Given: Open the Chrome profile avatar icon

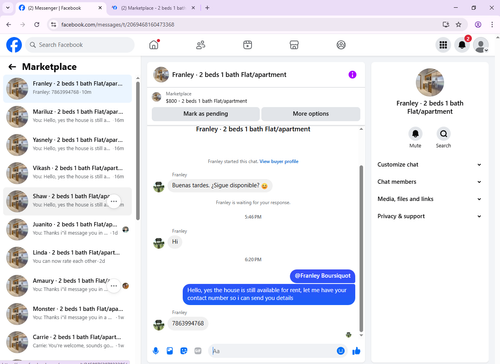Looking at the screenshot, I should point(478,24).
